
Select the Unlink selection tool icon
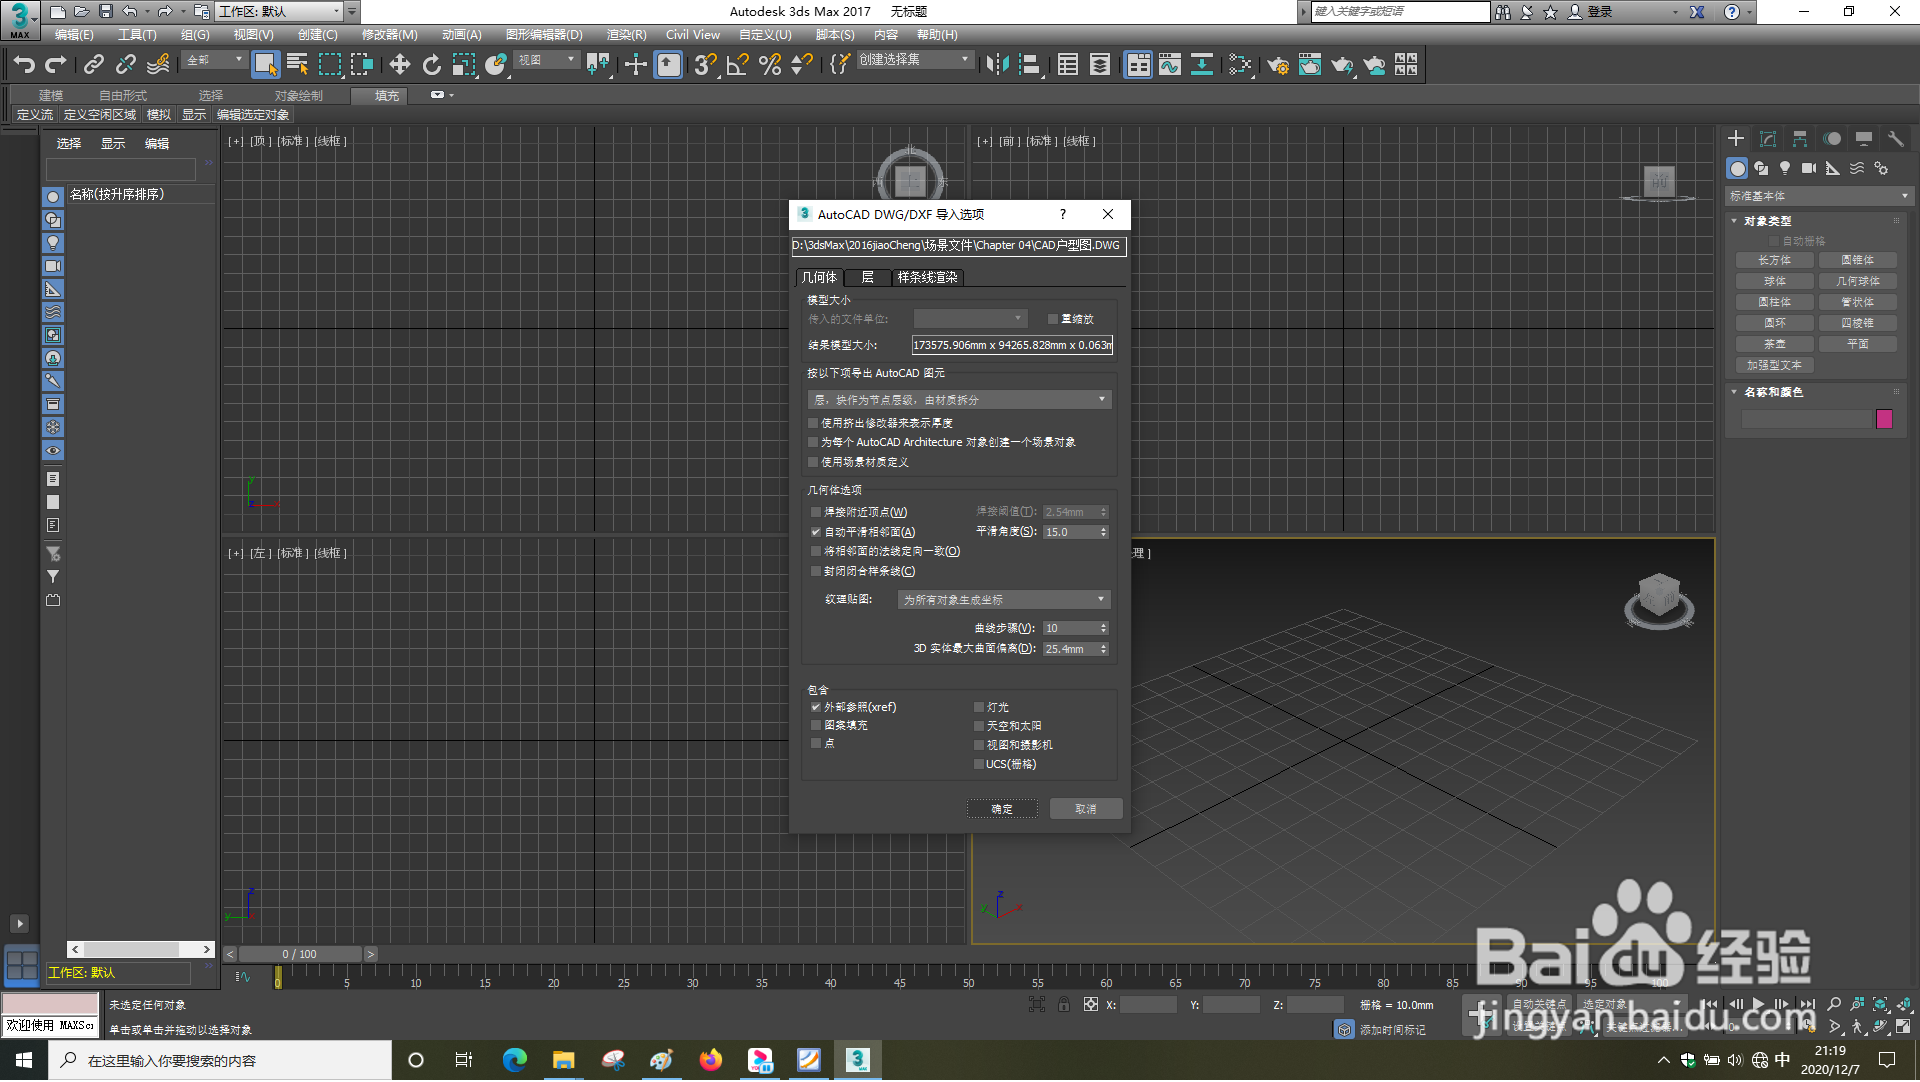tap(125, 65)
